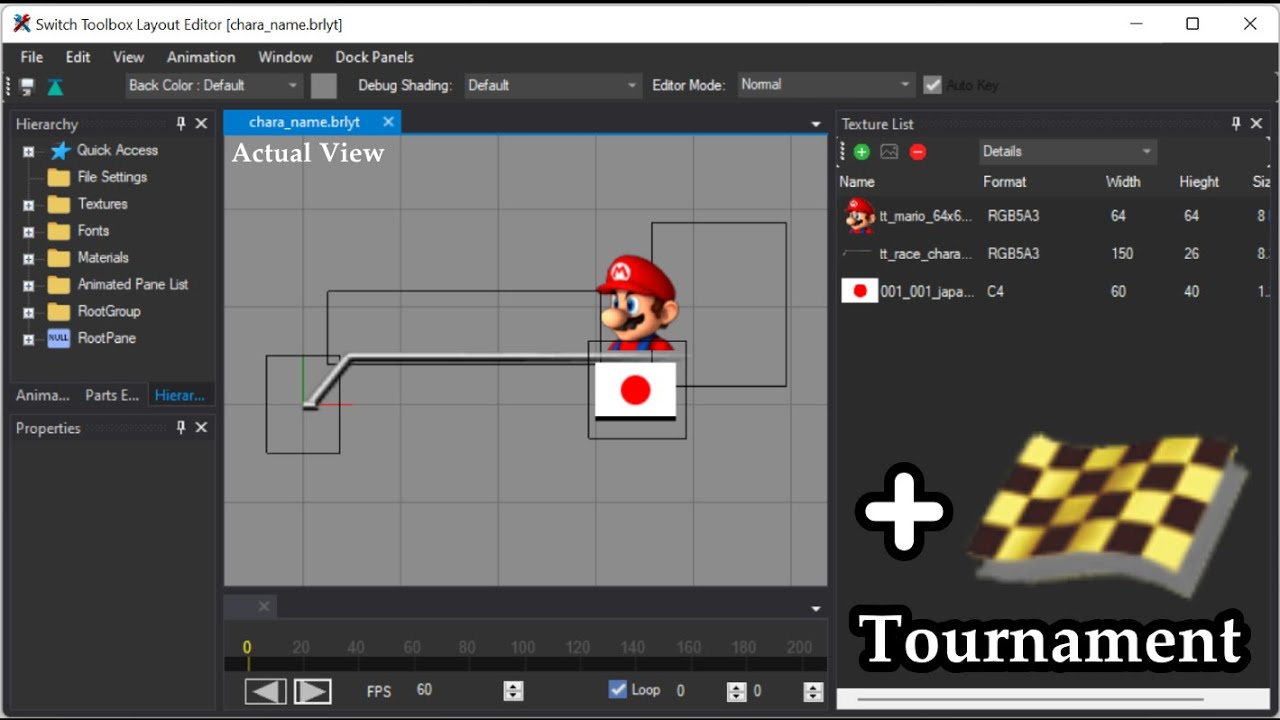This screenshot has height=720, width=1280.
Task: Switch to the Hierar... panel tab
Action: pos(180,395)
